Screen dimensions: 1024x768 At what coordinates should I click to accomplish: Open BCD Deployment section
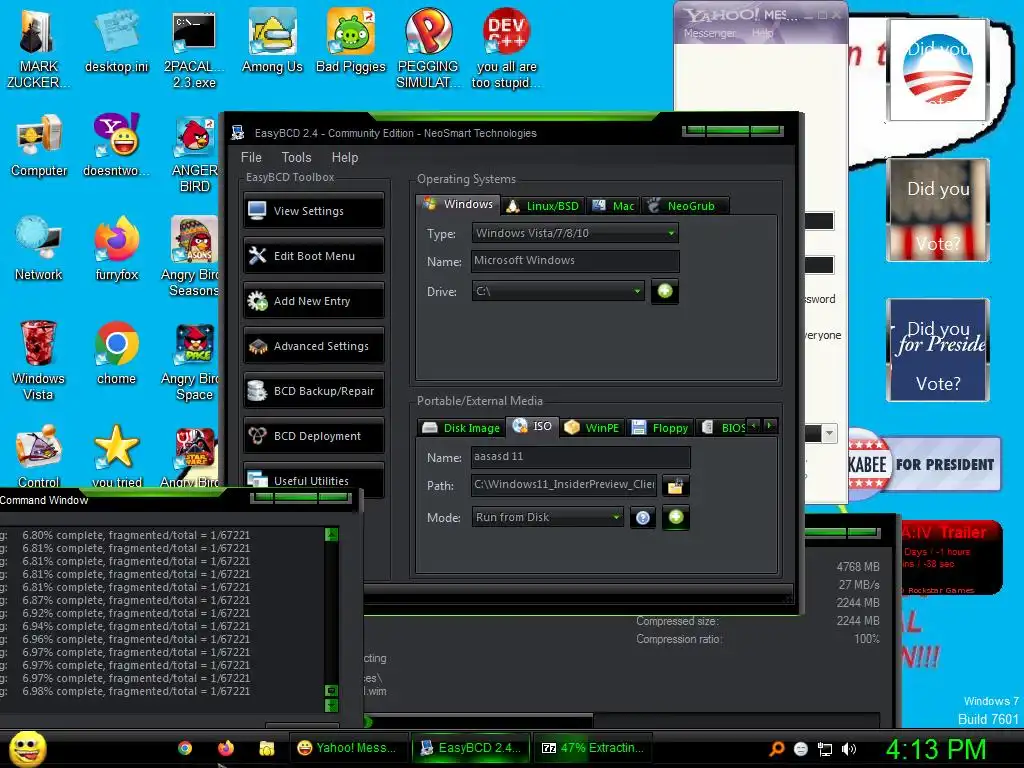[313, 436]
